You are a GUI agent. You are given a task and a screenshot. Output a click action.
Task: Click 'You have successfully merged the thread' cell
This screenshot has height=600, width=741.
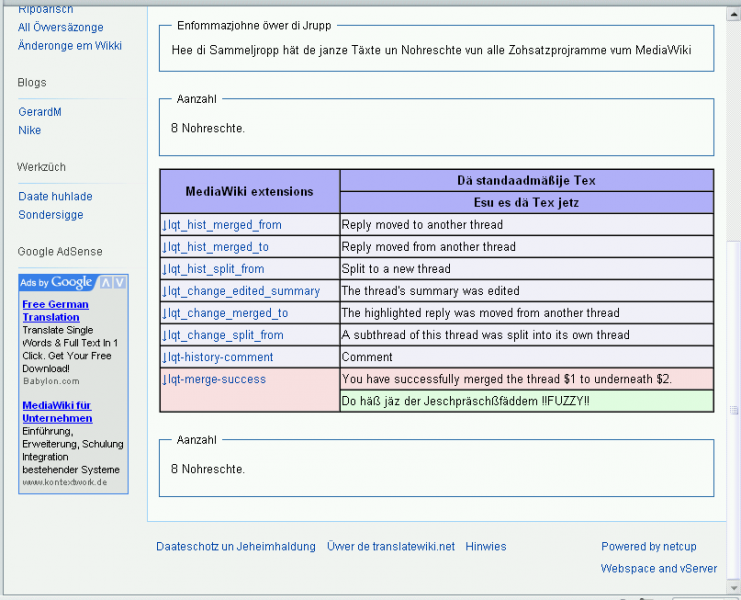click(526, 379)
